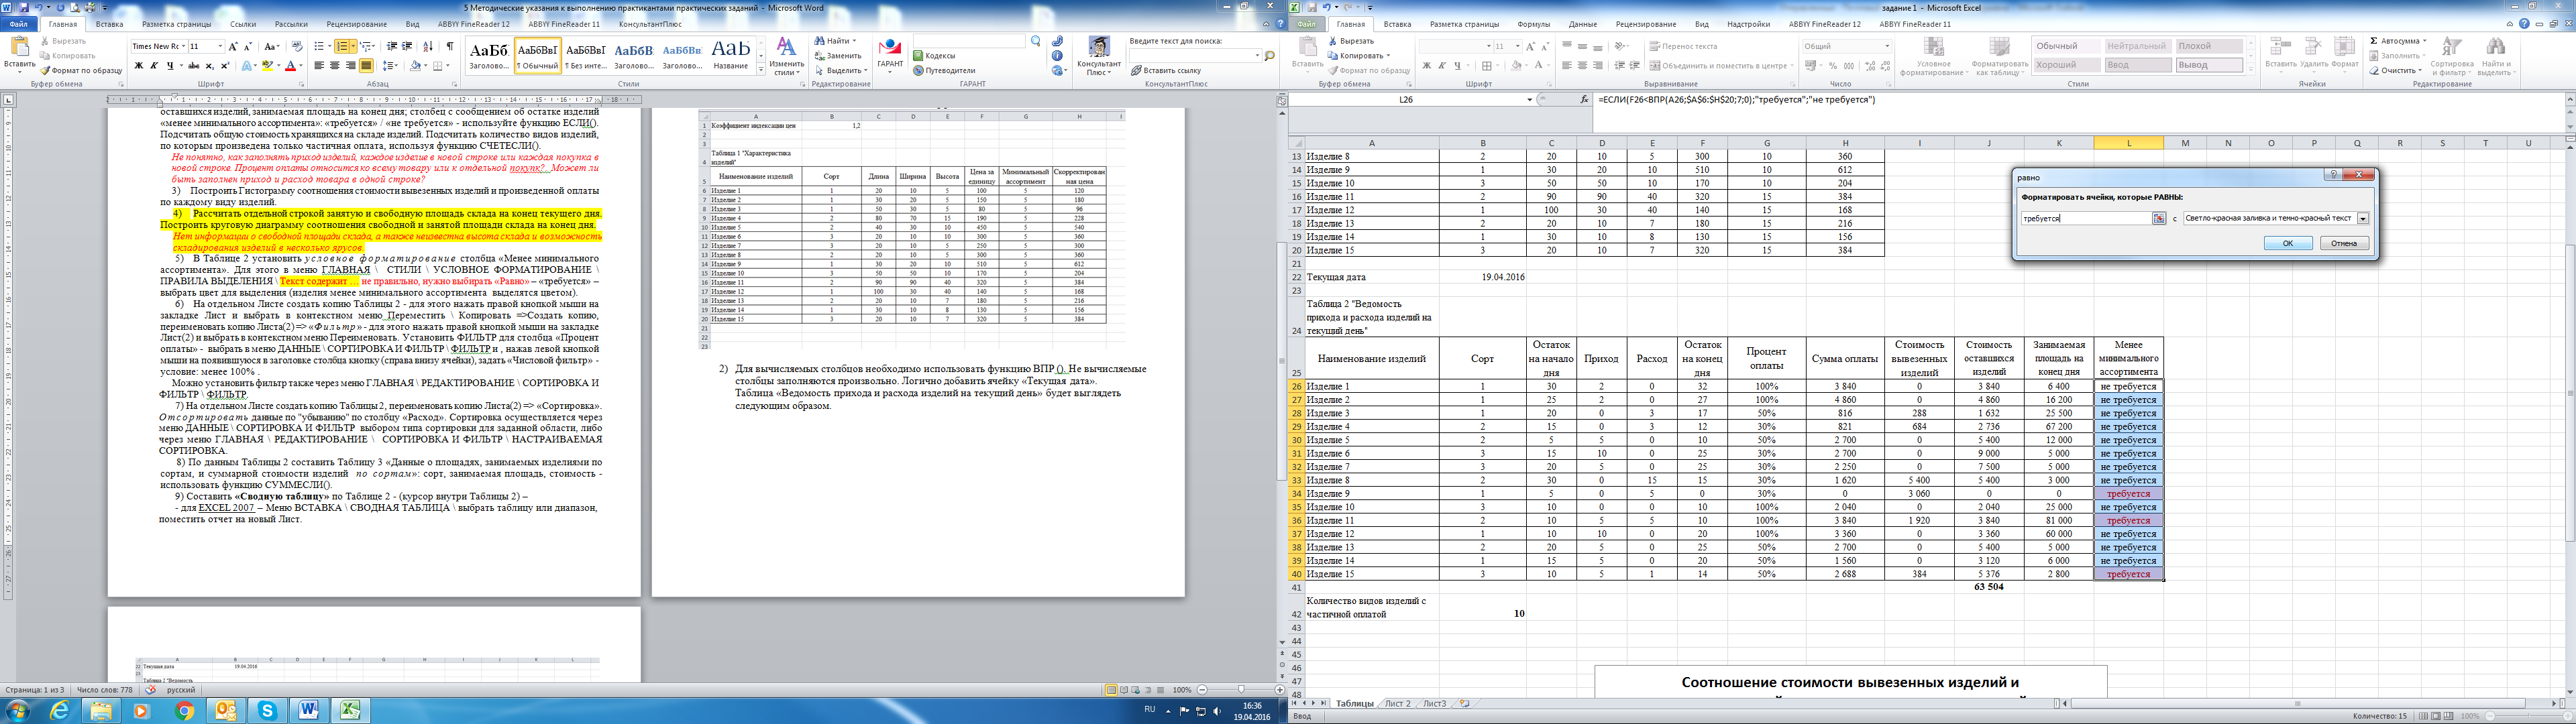Toggle justify alignment in Word

366,66
